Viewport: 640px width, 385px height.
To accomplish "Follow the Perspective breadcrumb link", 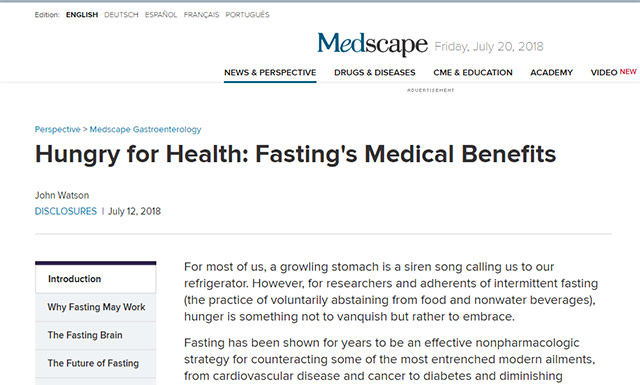I will [58, 129].
